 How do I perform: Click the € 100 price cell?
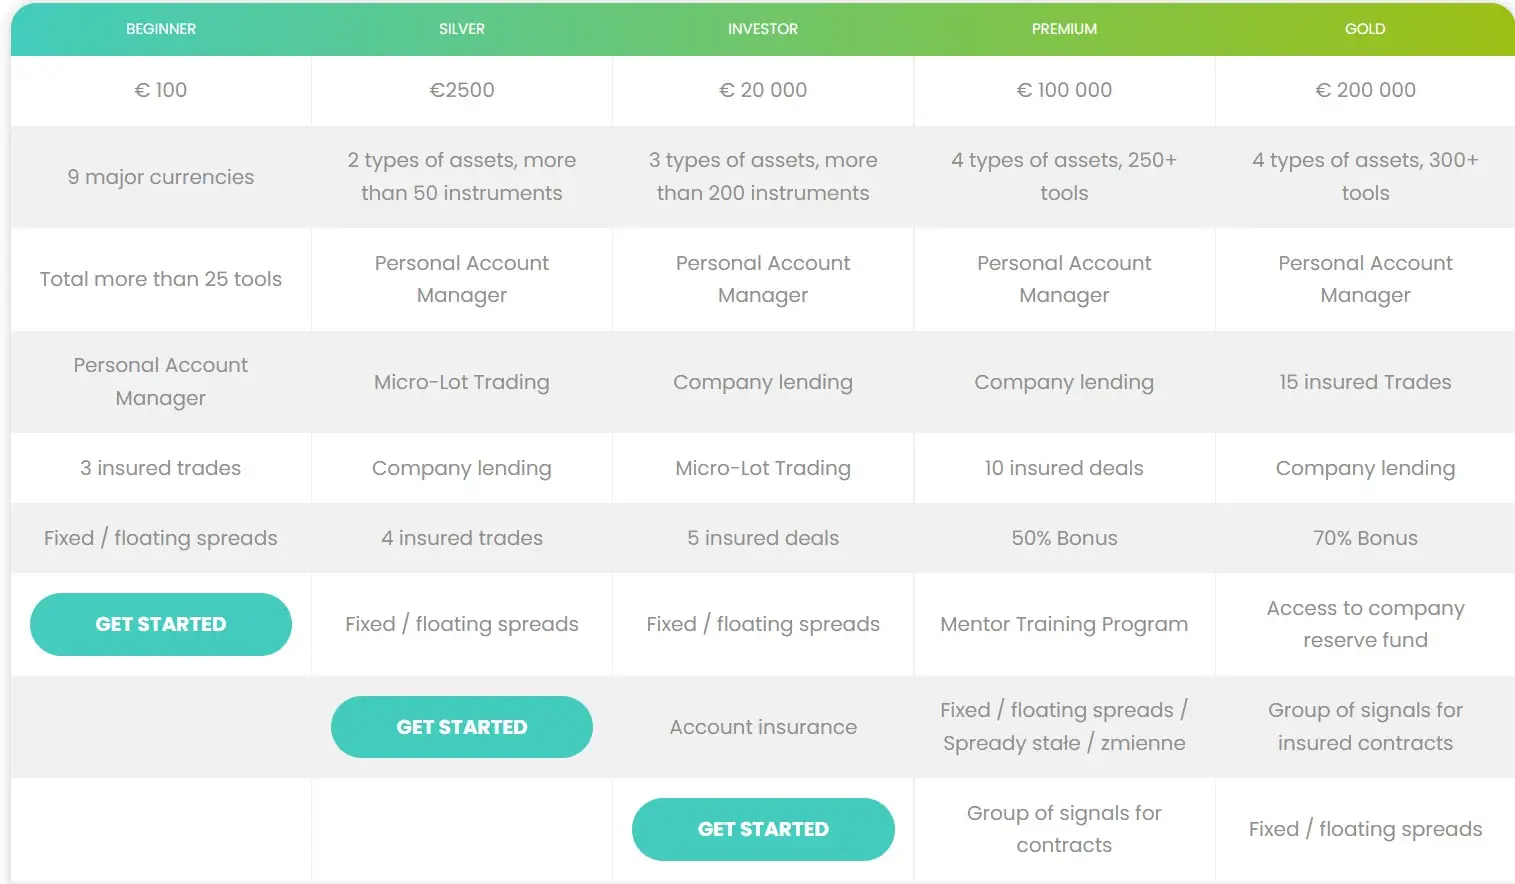click(x=161, y=90)
